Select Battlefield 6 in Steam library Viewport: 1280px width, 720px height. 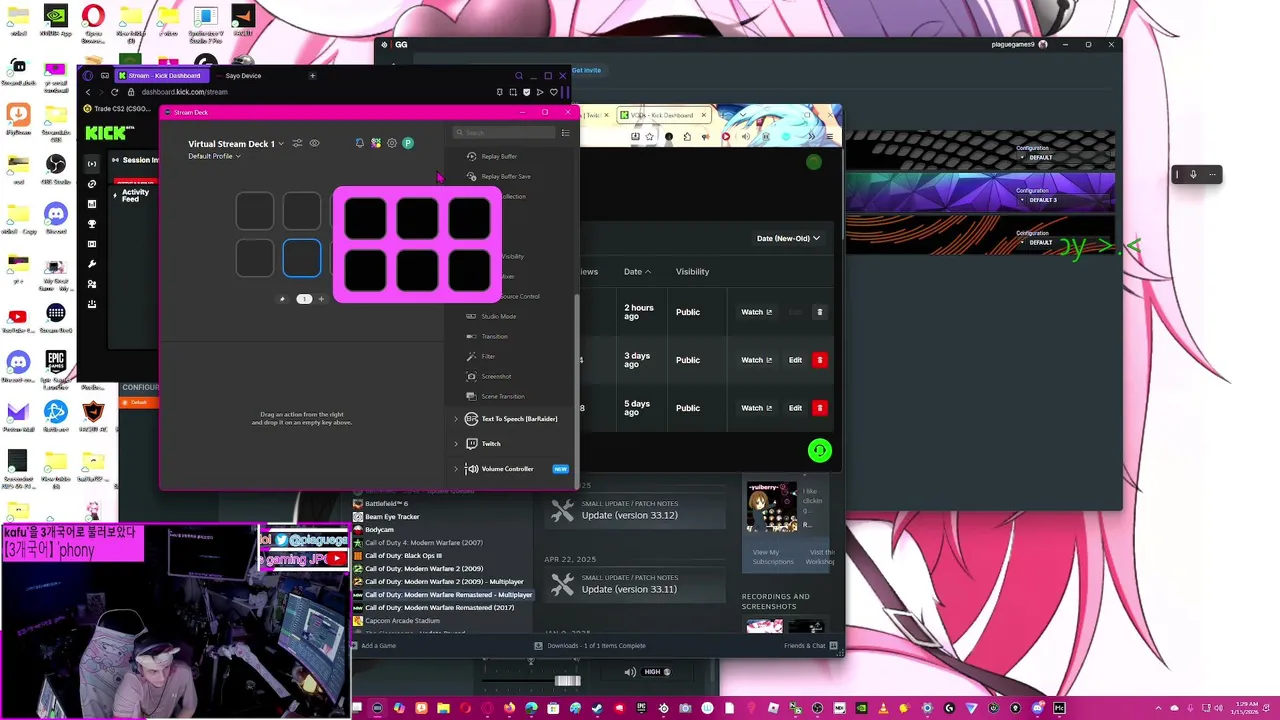click(x=386, y=504)
